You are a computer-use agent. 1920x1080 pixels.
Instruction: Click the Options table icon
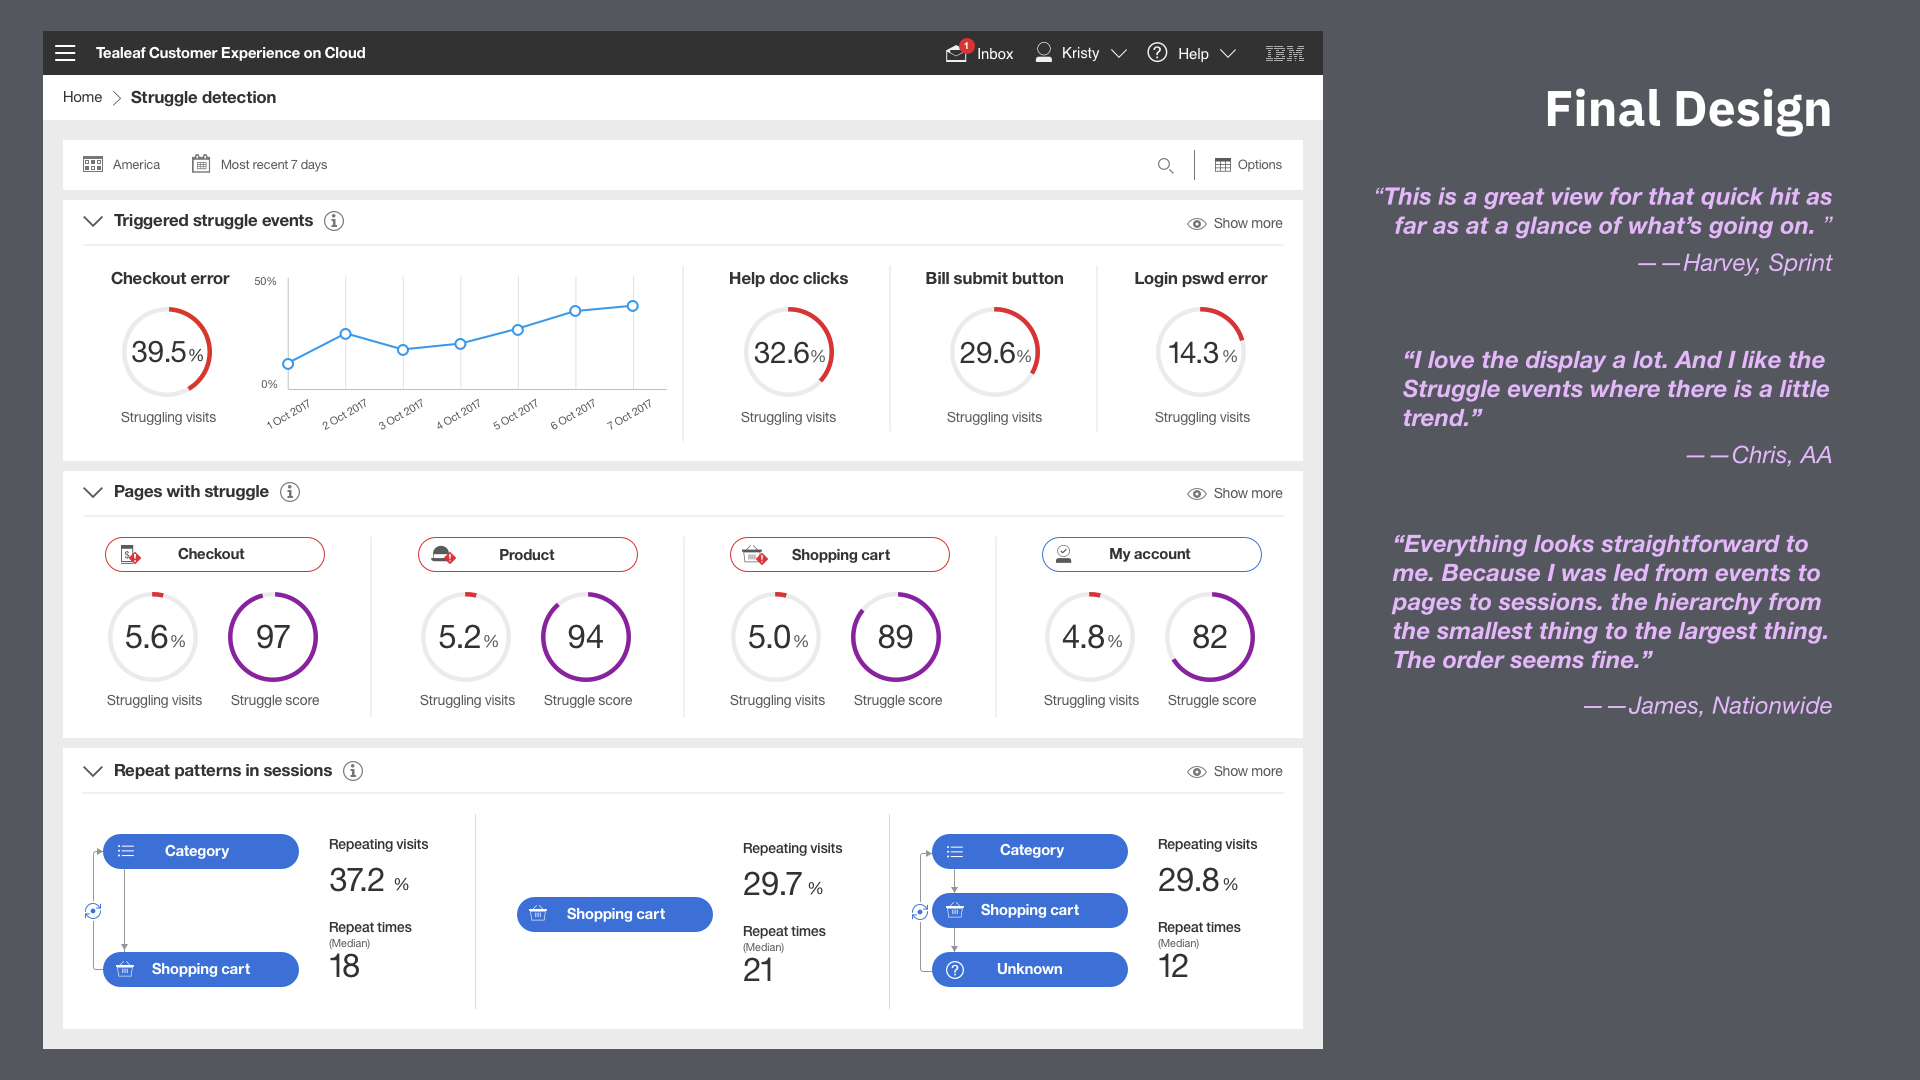pos(1223,165)
